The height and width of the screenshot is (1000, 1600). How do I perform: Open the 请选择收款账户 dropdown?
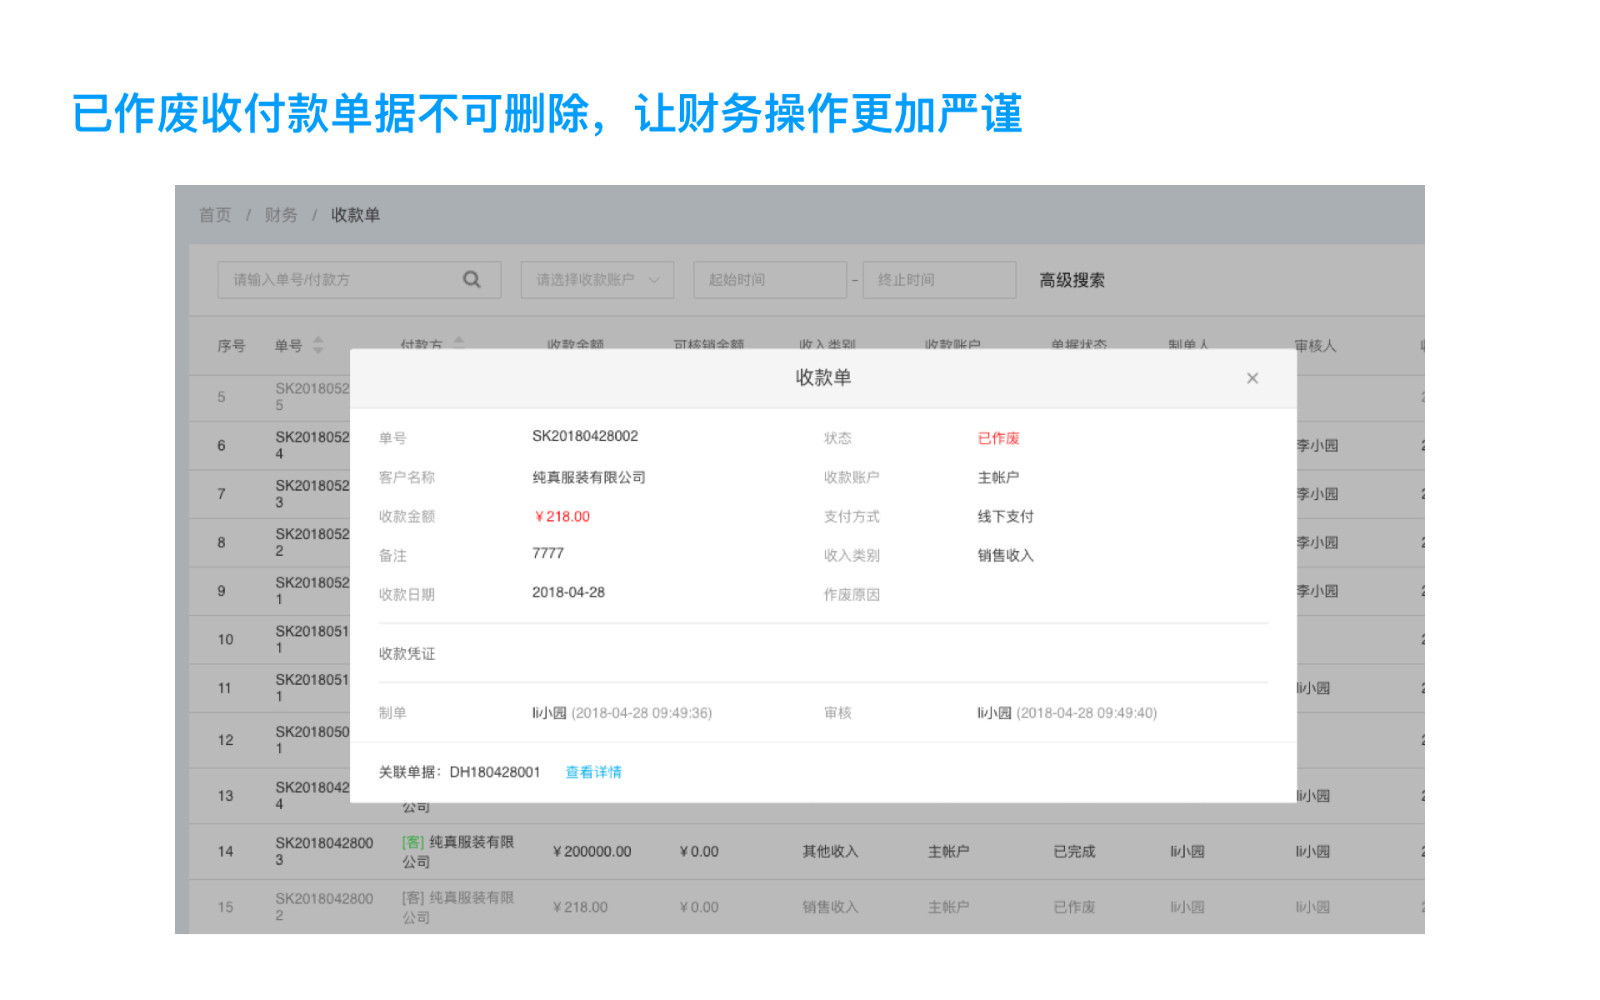pyautogui.click(x=597, y=280)
